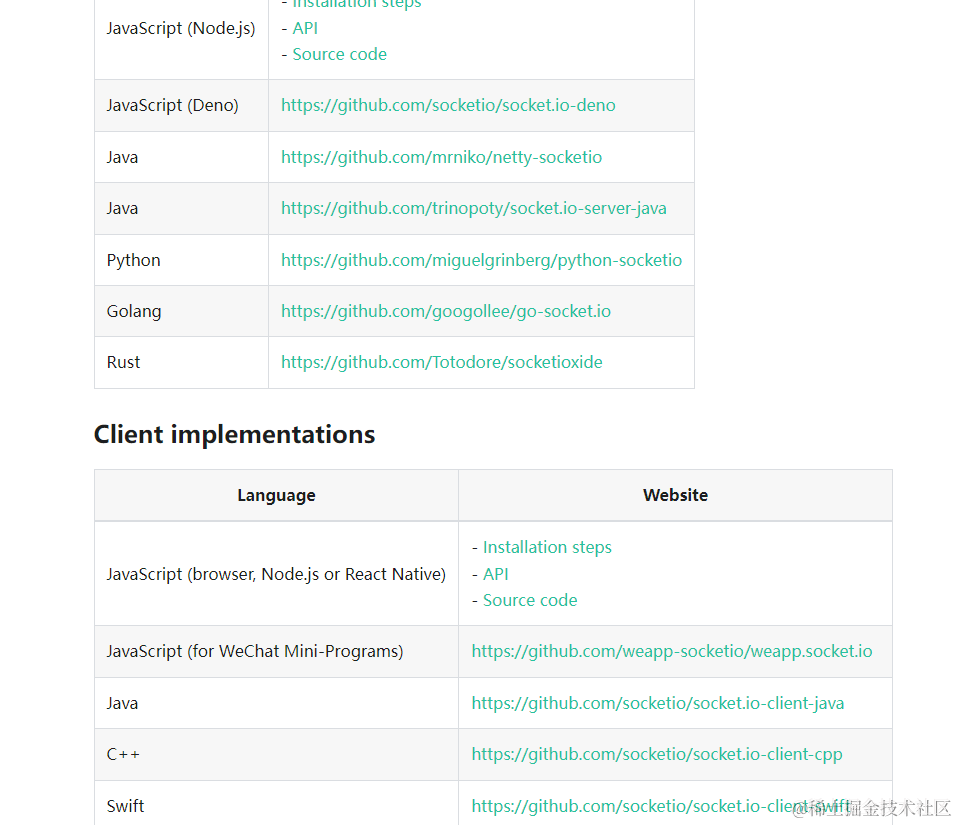Open trinopoty socket.io-server-java link
This screenshot has width=958, height=825.
pyautogui.click(x=474, y=208)
